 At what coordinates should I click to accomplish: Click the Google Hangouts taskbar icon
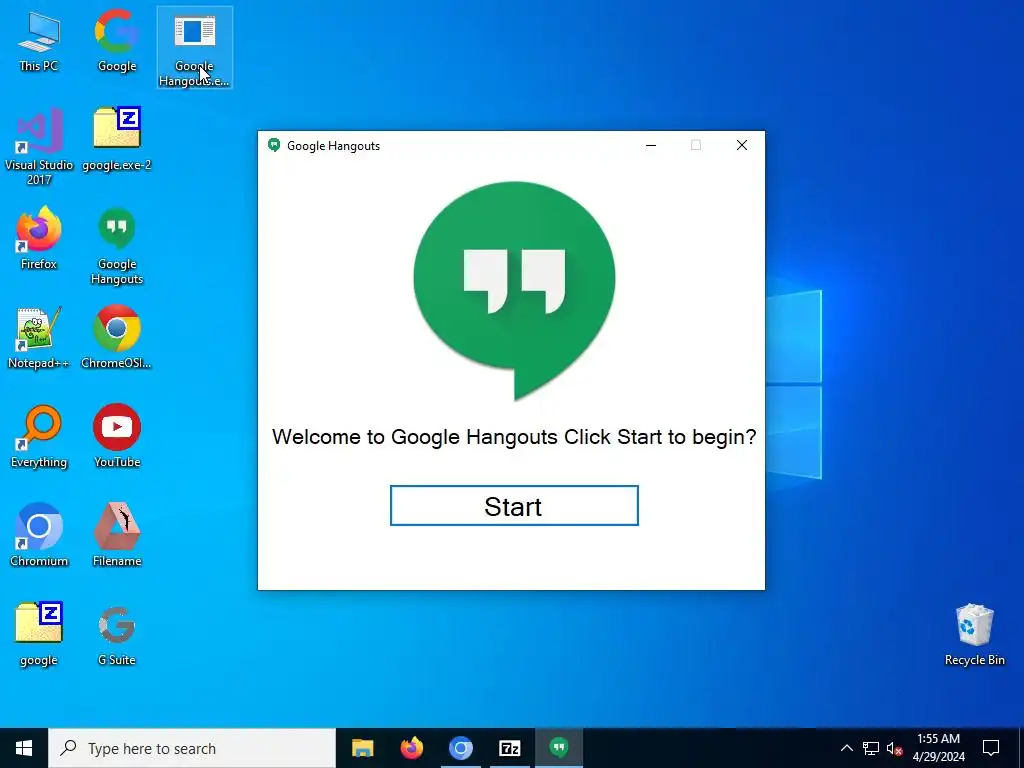[558, 748]
